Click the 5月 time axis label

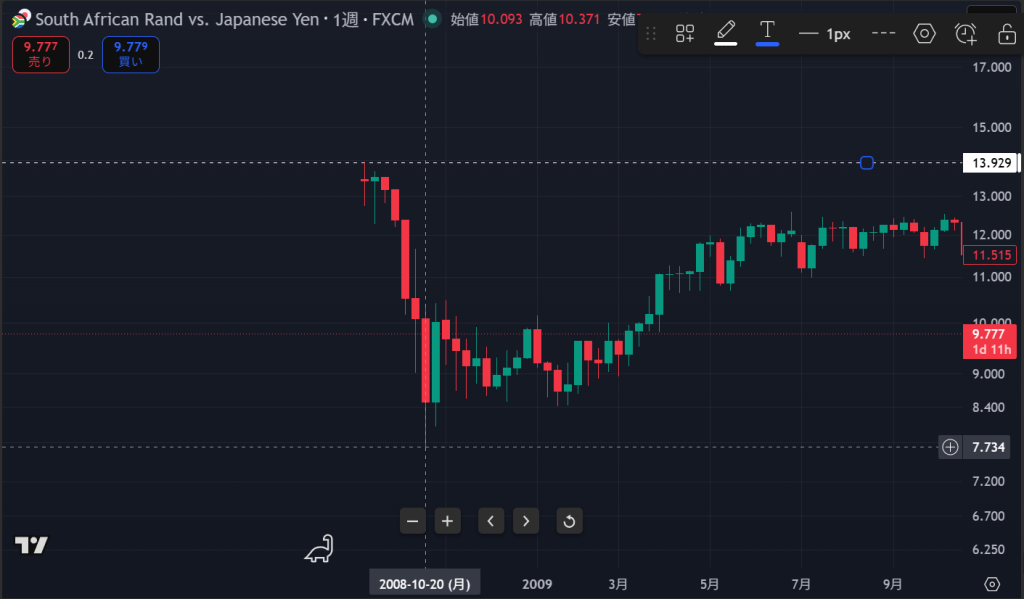pyautogui.click(x=710, y=584)
